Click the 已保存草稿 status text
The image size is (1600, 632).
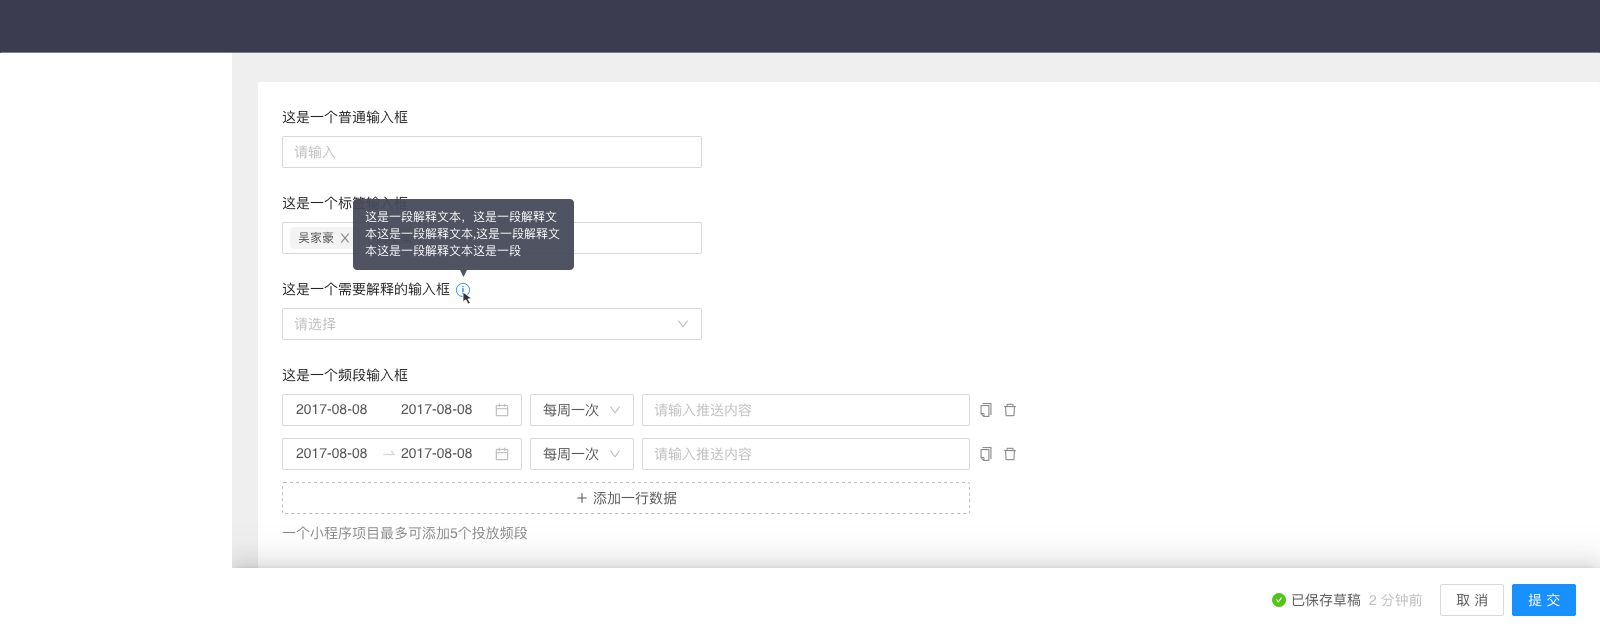click(x=1326, y=600)
